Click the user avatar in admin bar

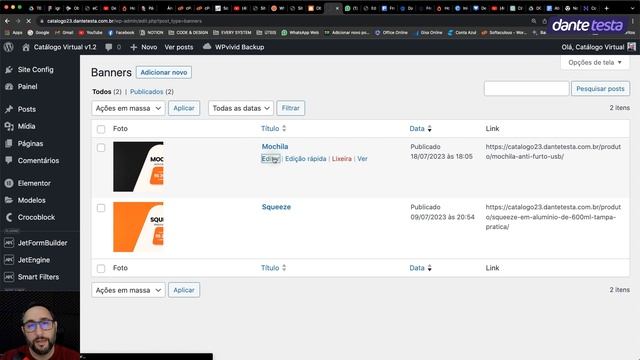pos(631,47)
